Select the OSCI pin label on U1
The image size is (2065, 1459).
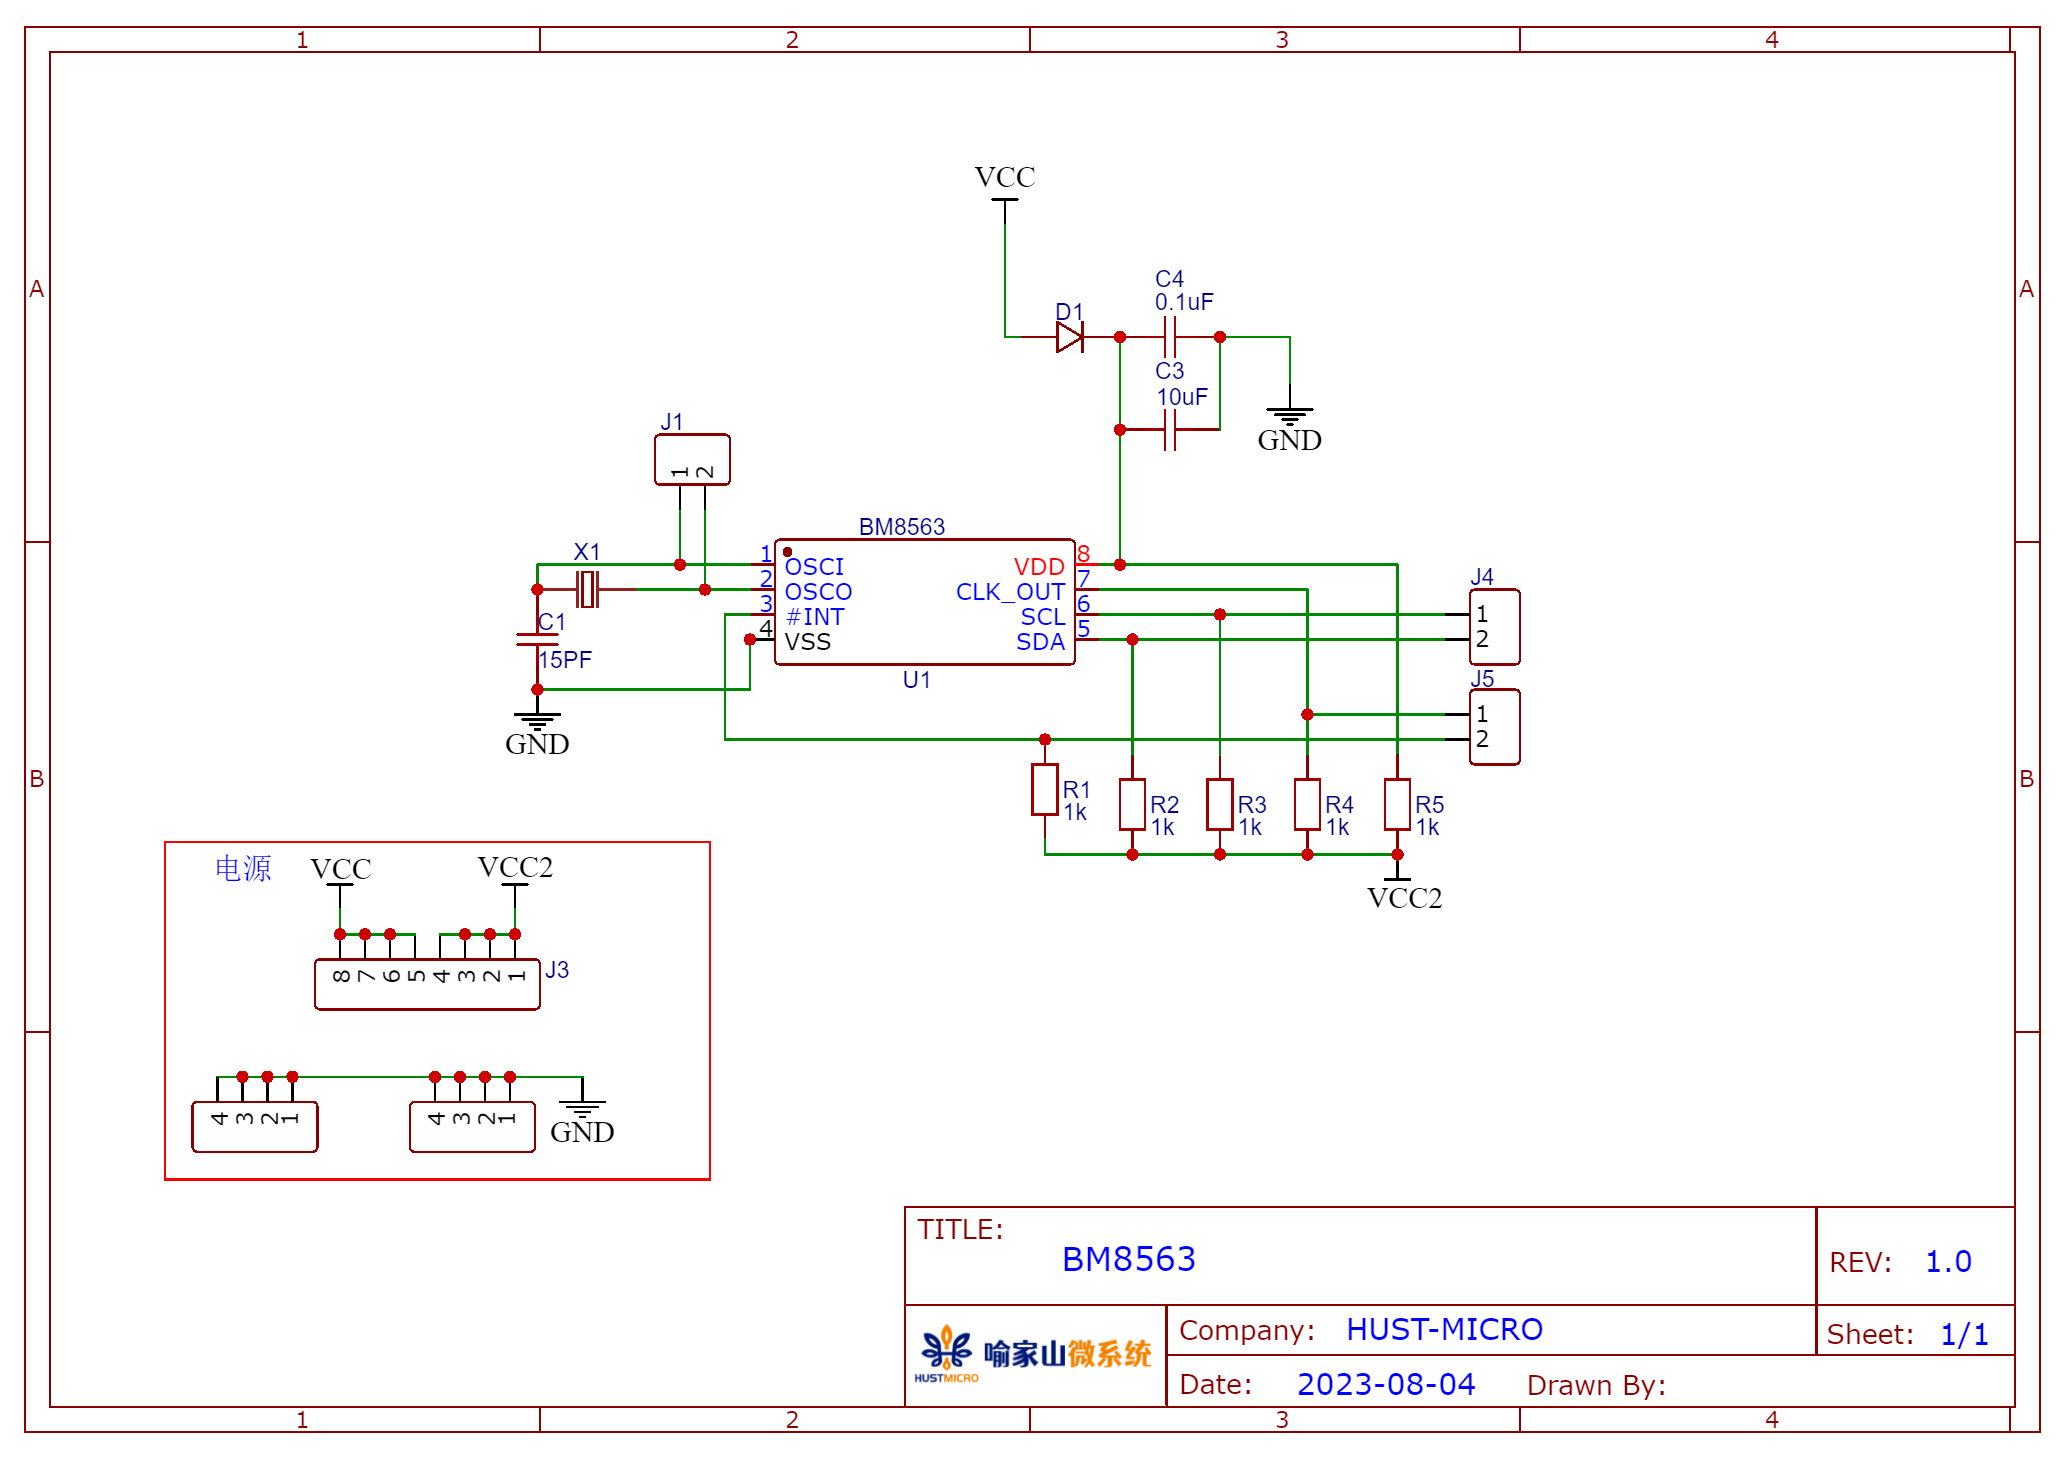pyautogui.click(x=814, y=567)
